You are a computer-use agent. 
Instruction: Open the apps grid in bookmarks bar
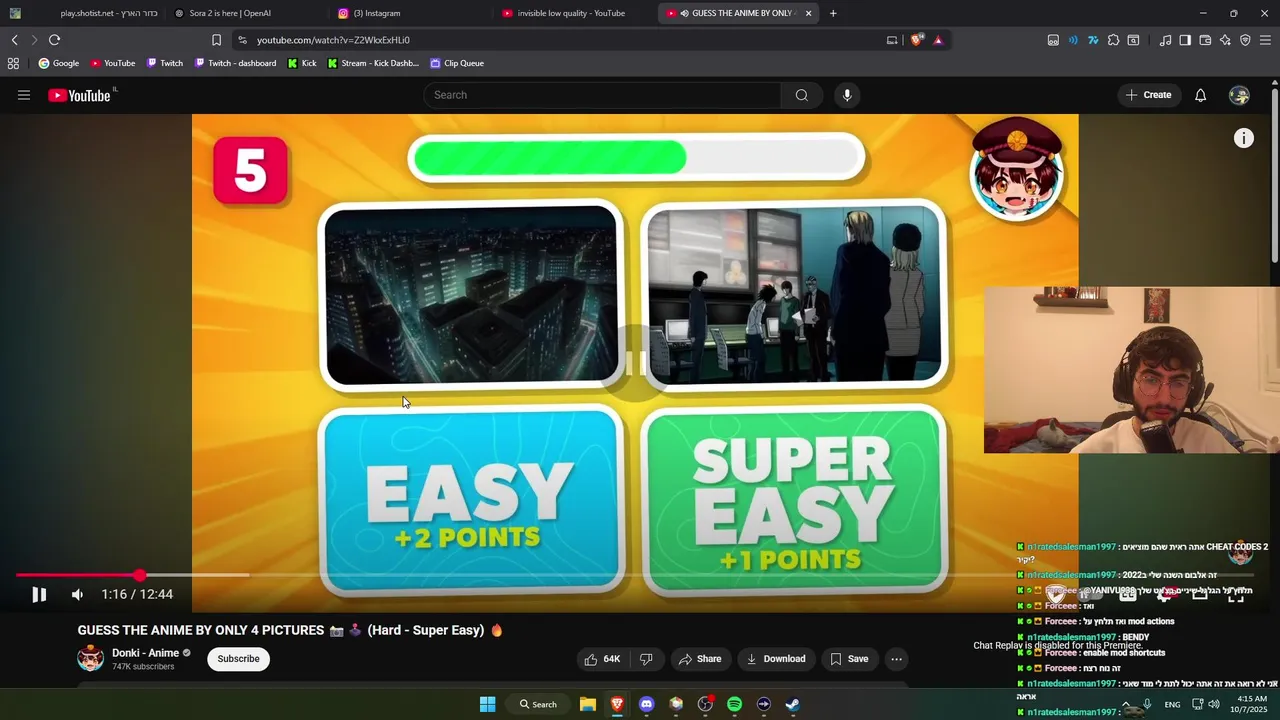[x=13, y=63]
